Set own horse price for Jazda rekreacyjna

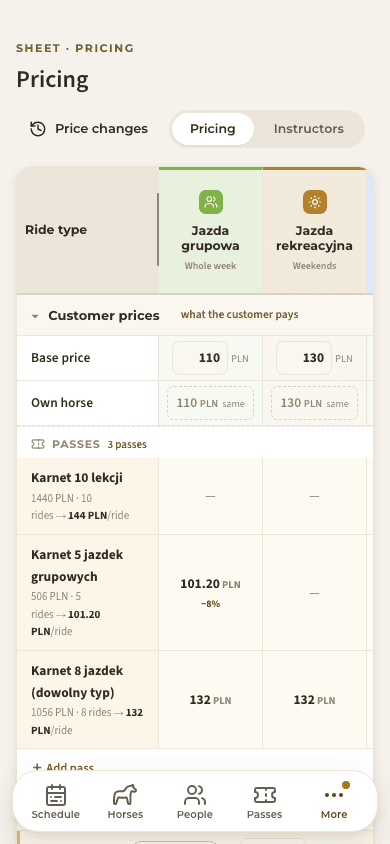tap(314, 403)
